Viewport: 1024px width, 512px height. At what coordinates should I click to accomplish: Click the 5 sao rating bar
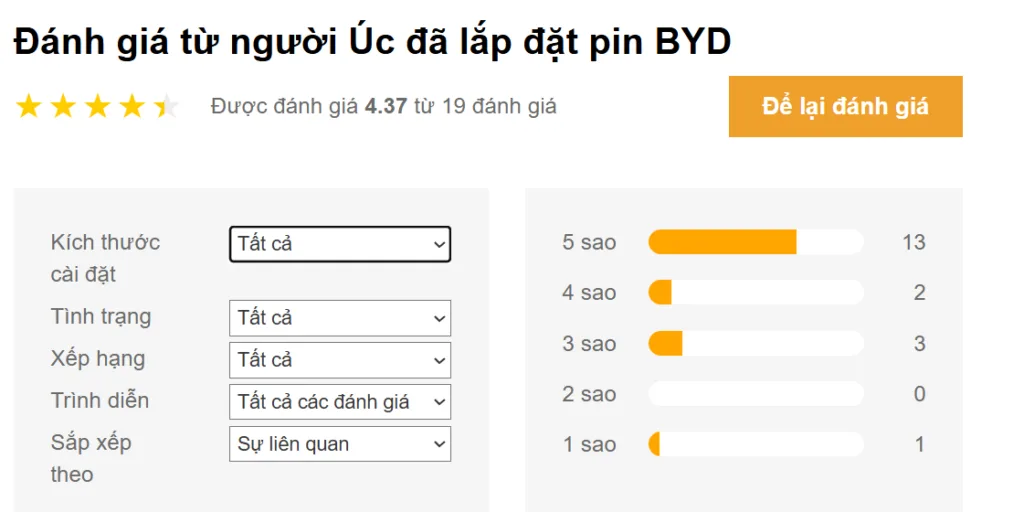click(x=755, y=242)
